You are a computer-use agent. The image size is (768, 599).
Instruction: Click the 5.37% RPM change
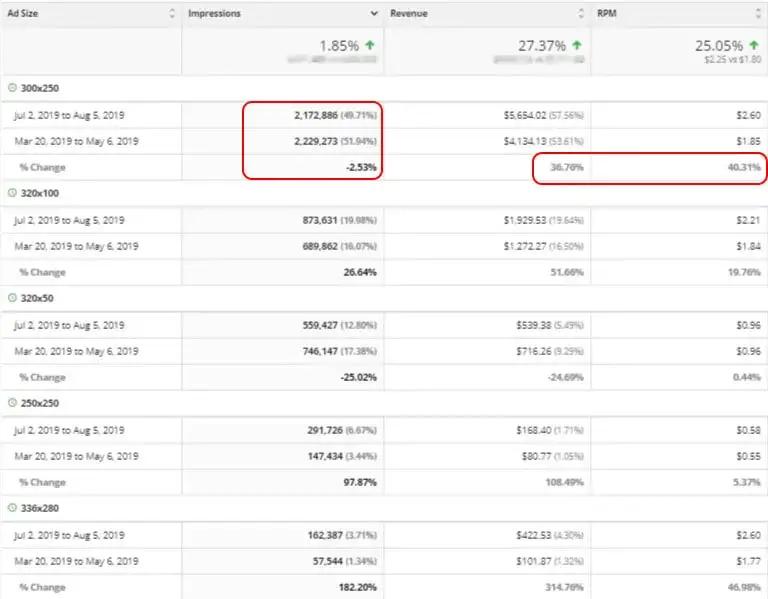747,482
